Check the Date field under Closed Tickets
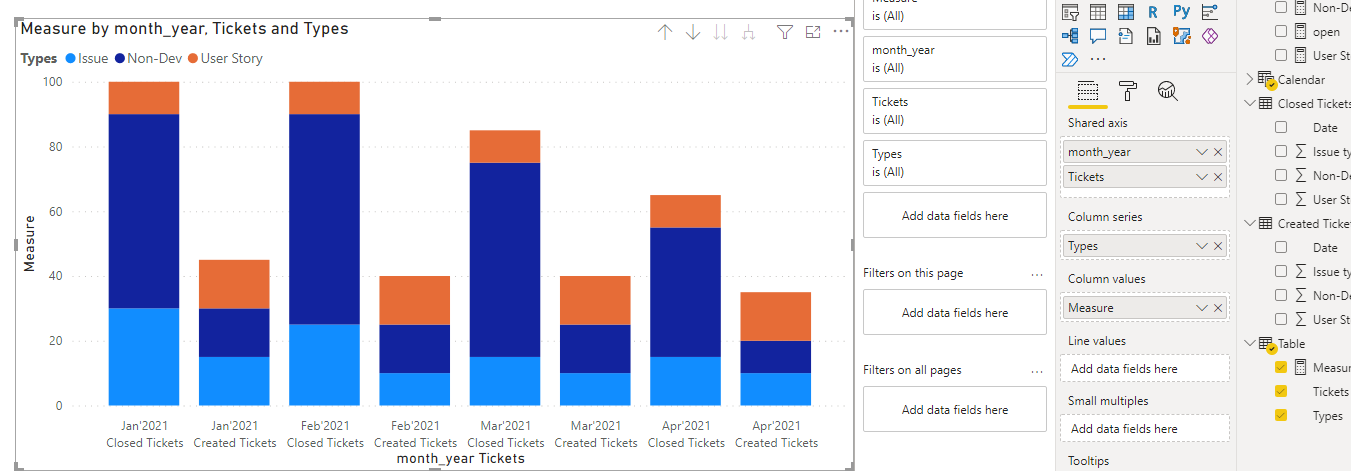Image resolution: width=1351 pixels, height=471 pixels. (x=1281, y=127)
